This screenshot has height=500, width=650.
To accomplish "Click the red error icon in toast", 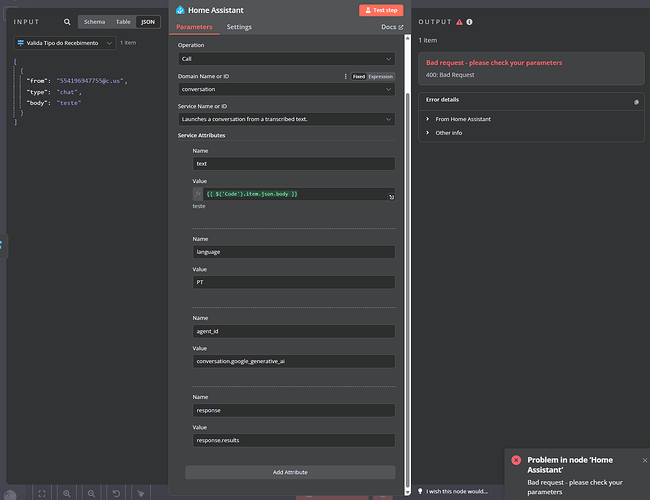I will [516, 460].
